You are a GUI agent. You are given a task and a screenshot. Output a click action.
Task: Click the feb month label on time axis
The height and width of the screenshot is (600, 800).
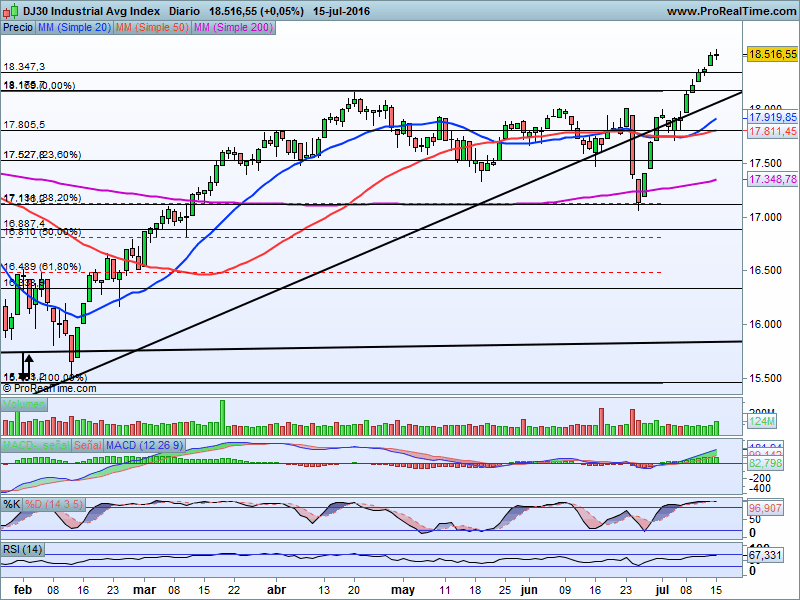pyautogui.click(x=23, y=590)
